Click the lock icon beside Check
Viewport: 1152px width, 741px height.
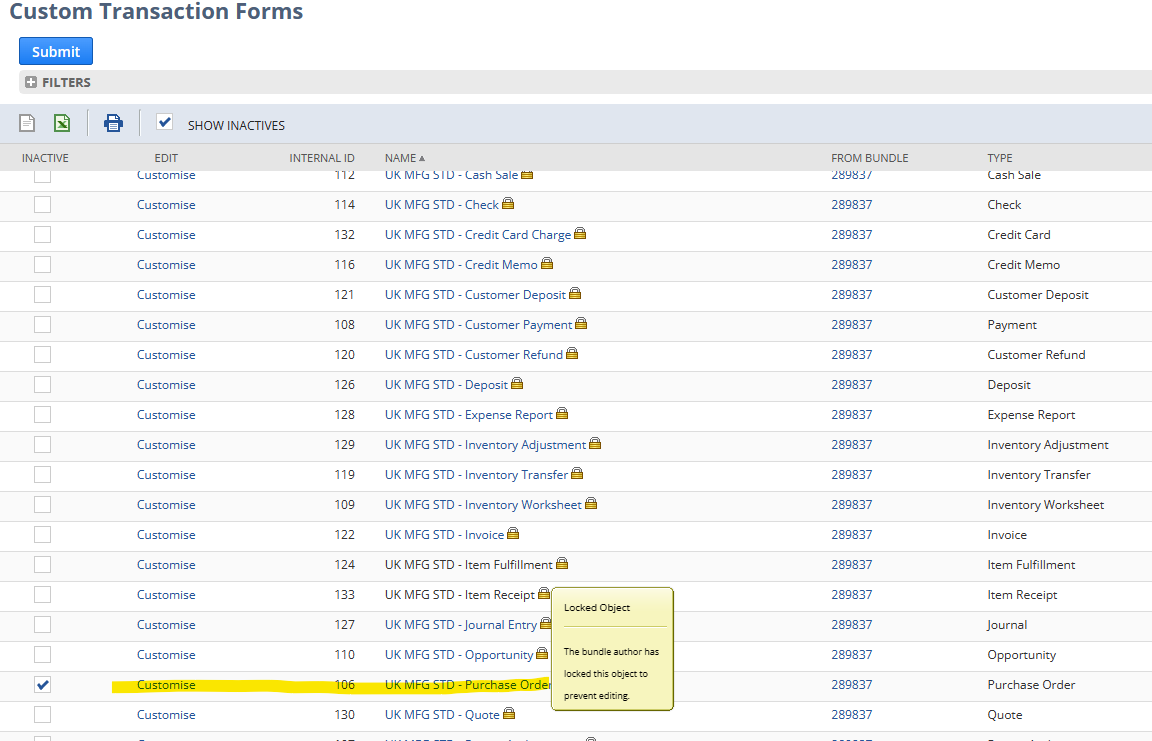pyautogui.click(x=508, y=203)
